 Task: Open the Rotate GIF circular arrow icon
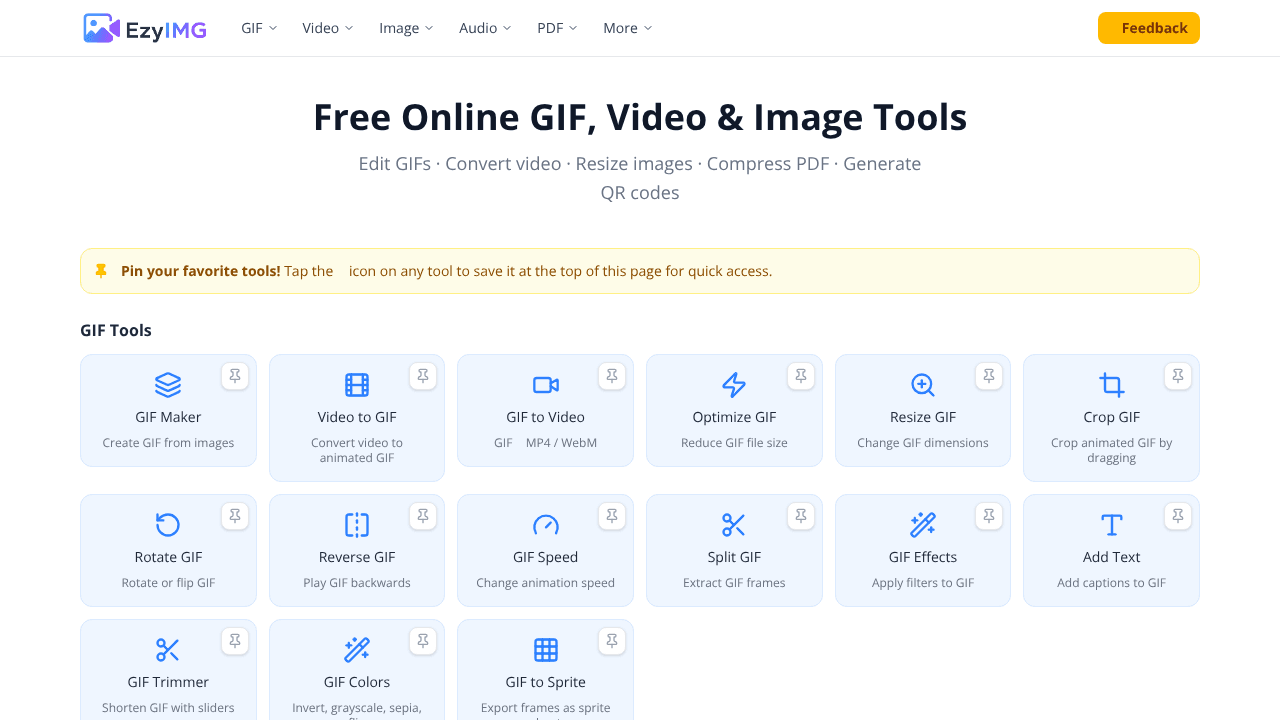tap(168, 525)
